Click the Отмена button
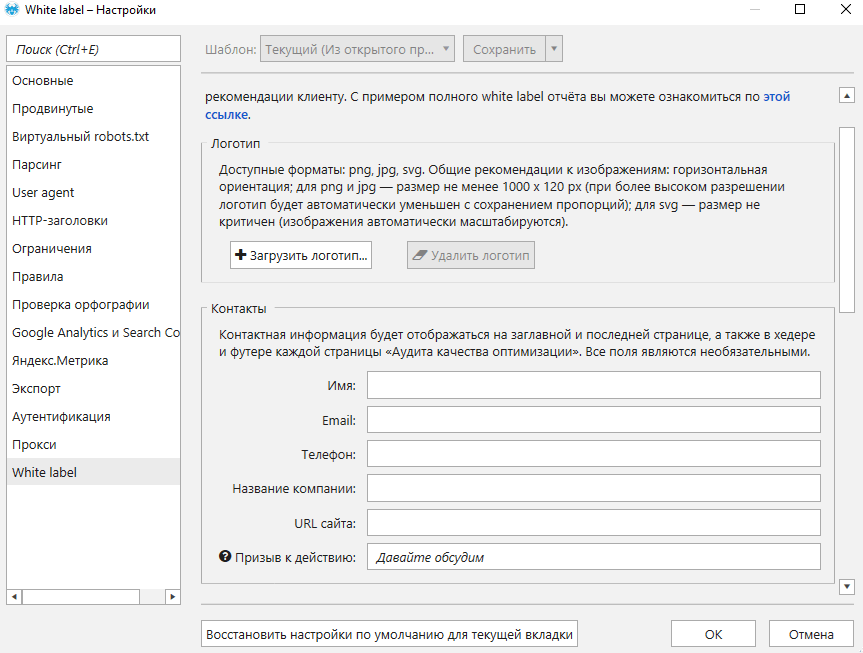 point(811,634)
